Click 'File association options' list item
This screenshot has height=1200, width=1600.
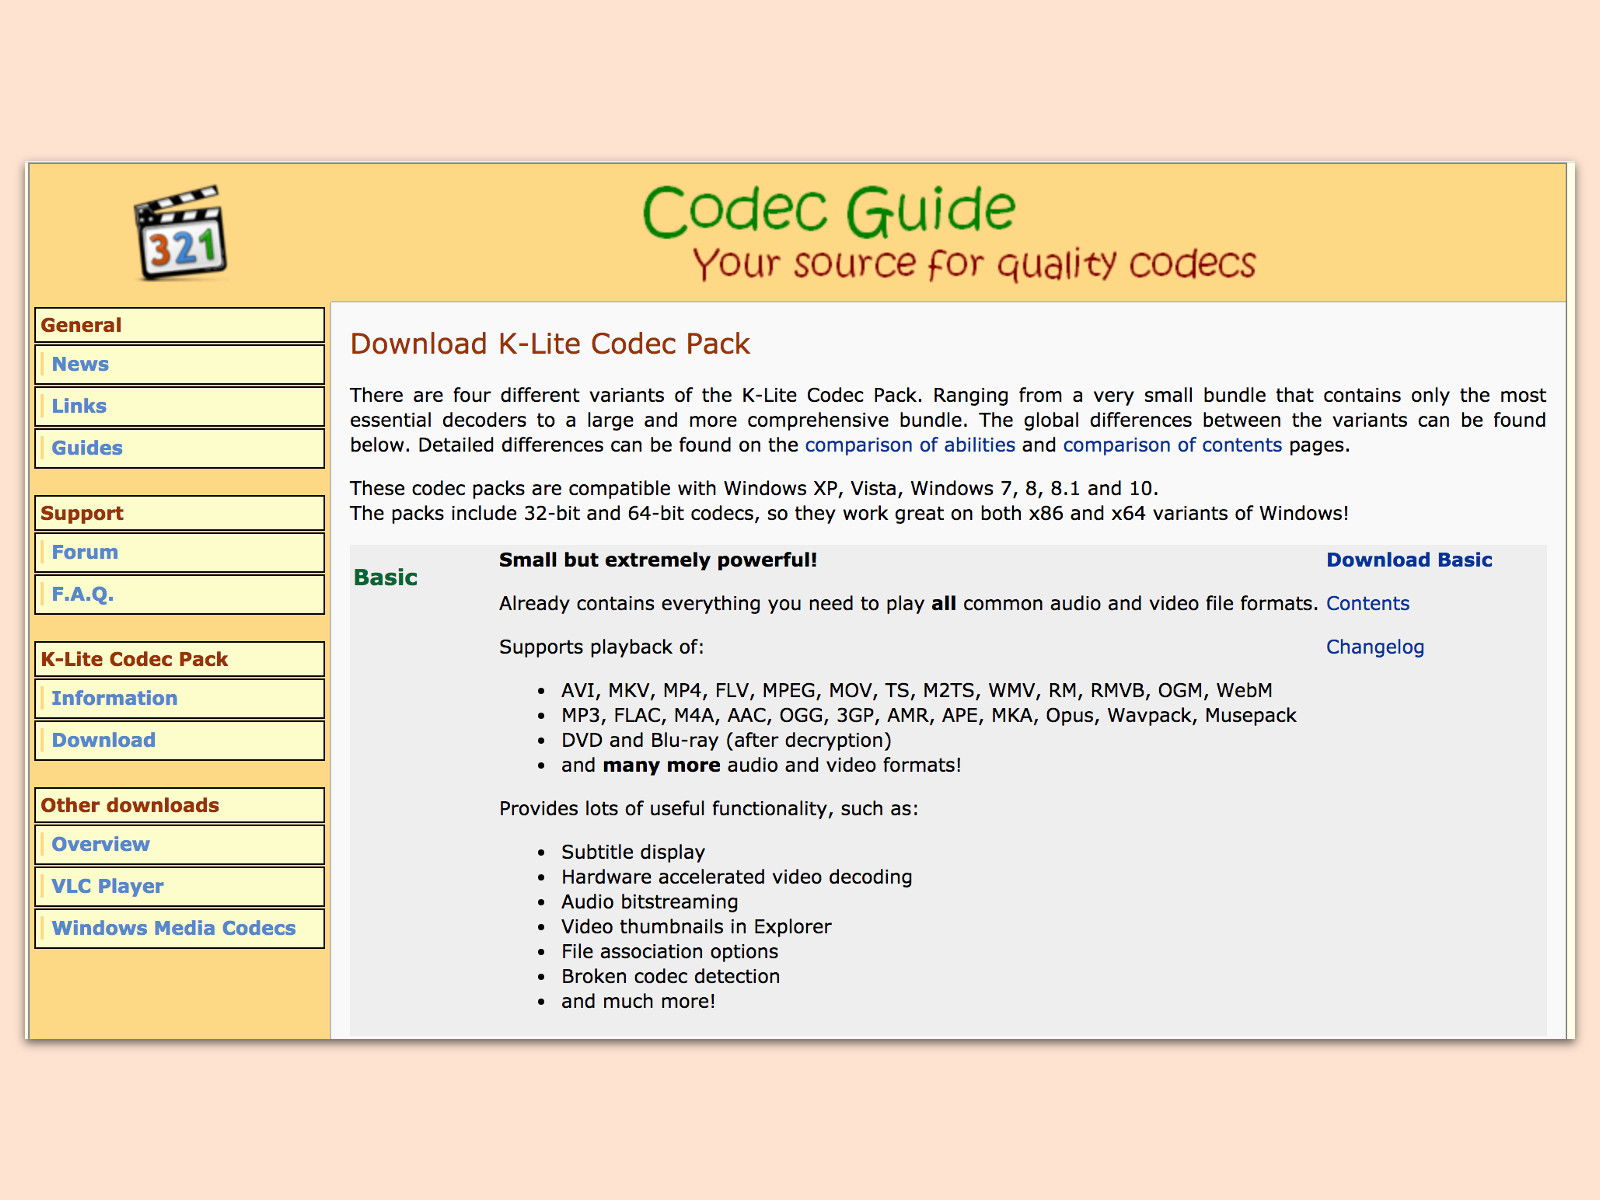(x=670, y=952)
